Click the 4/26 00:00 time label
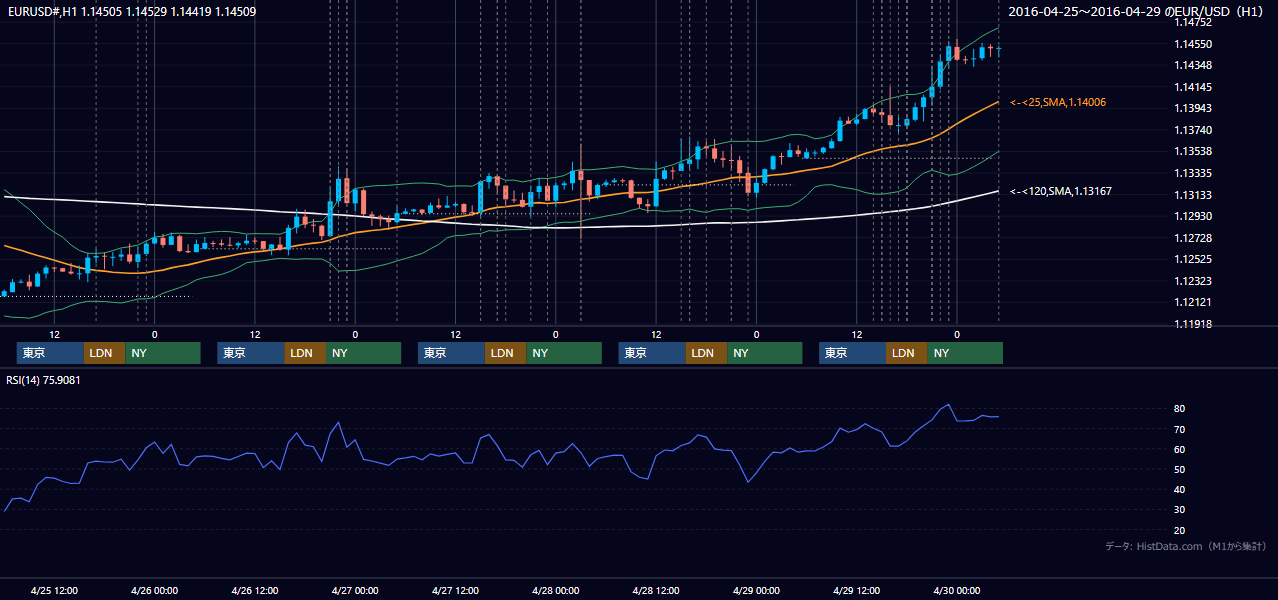 154,590
